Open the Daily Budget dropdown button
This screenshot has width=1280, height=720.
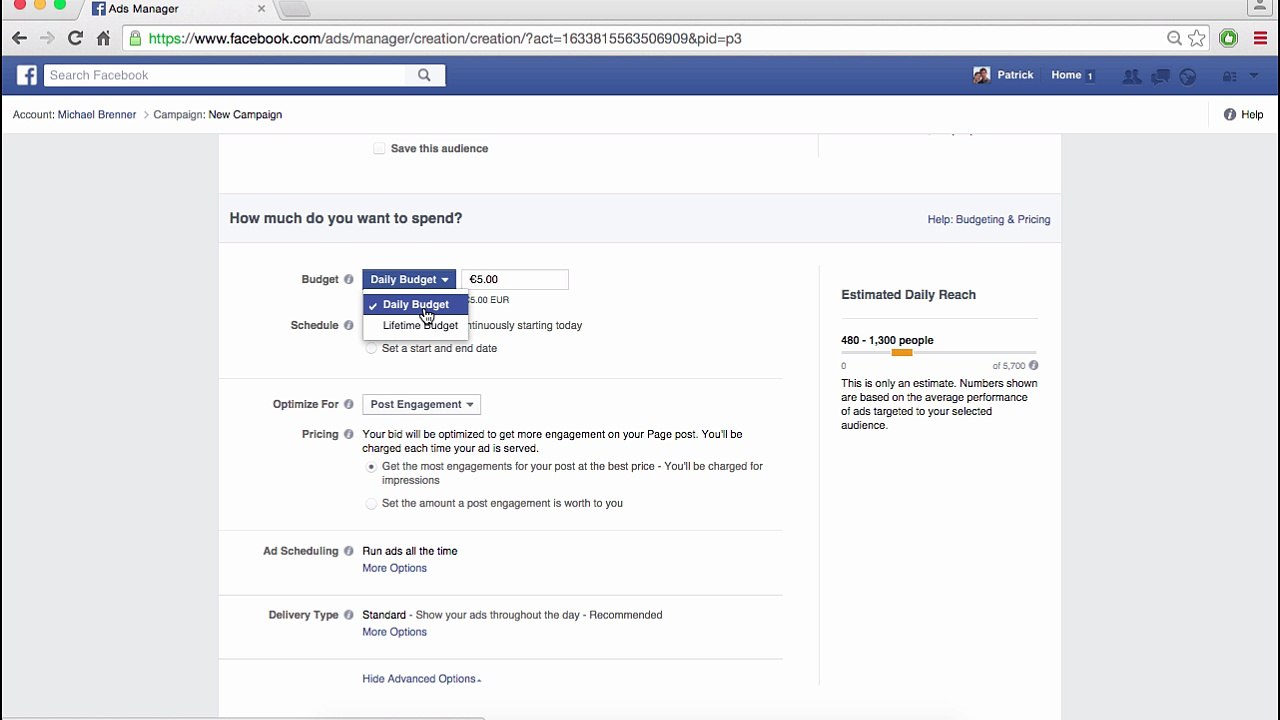(x=409, y=279)
